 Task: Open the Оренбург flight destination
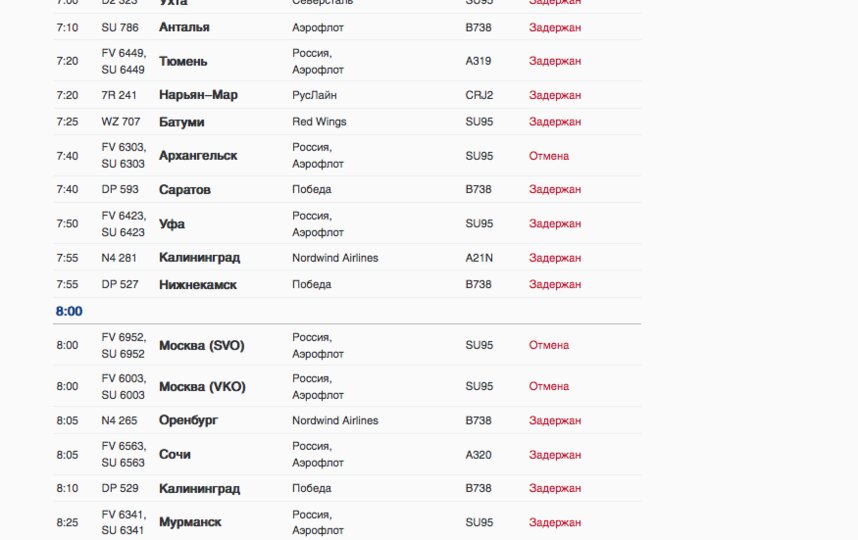pos(188,421)
